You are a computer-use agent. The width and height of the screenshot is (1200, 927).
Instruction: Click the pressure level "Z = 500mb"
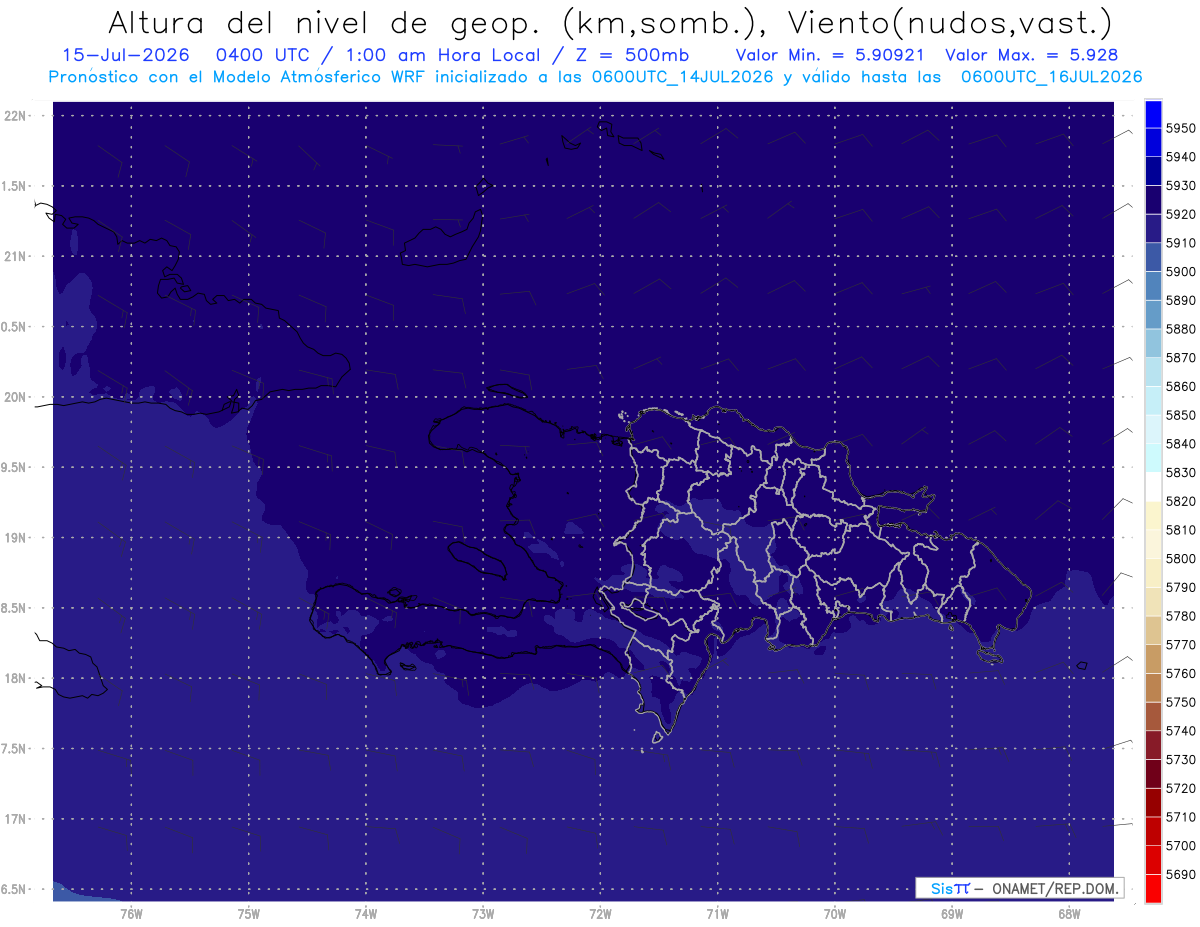point(630,55)
